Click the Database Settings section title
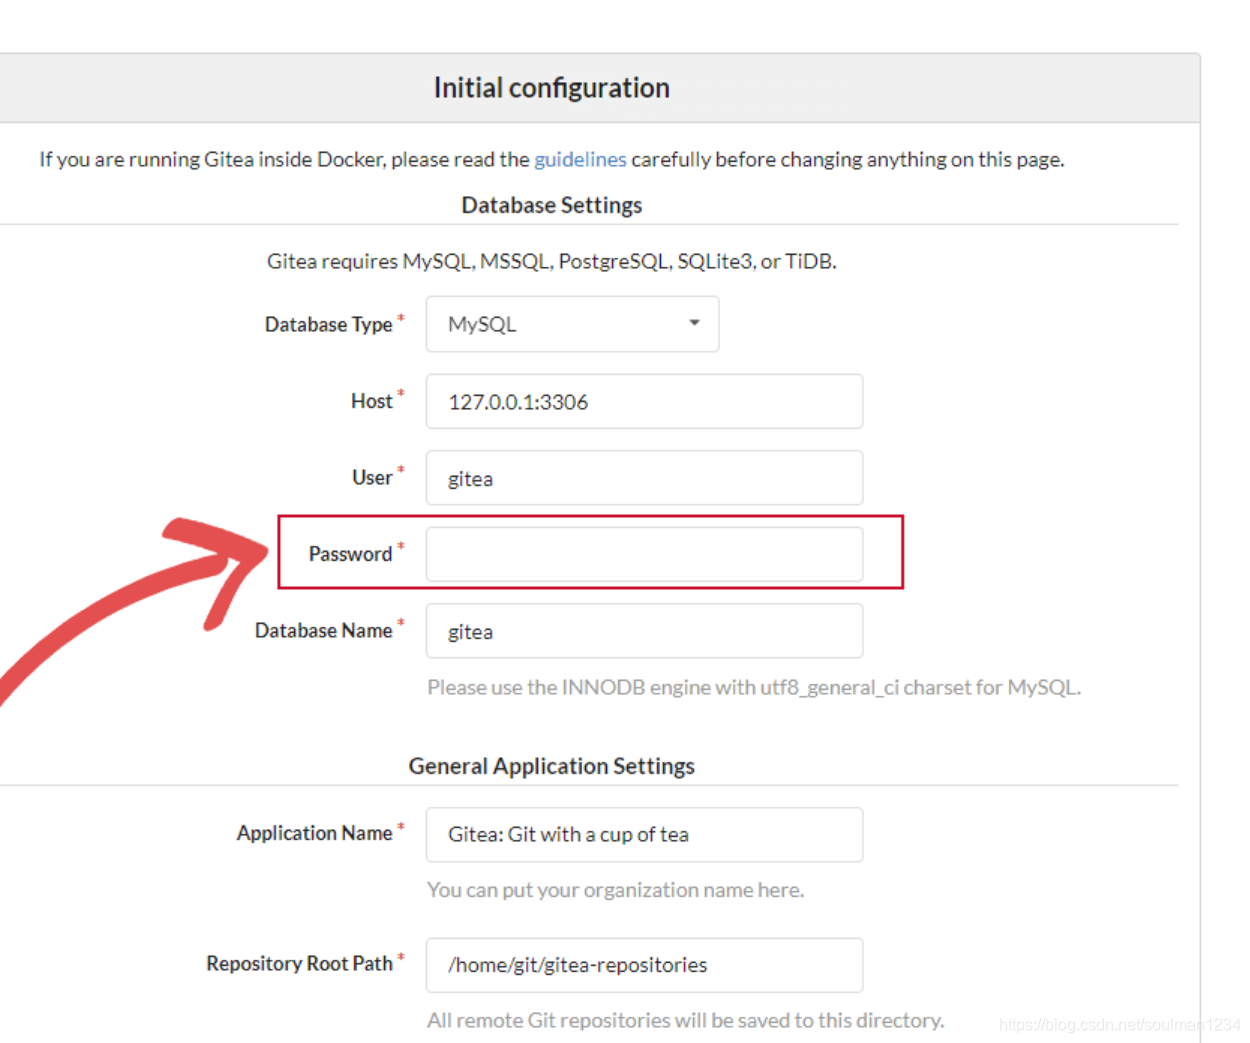1250x1043 pixels. pos(552,205)
